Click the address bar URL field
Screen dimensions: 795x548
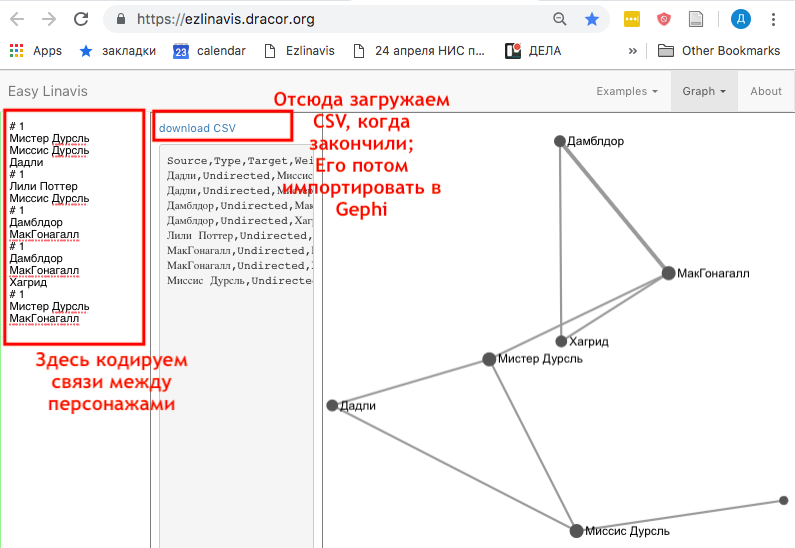pos(330,19)
